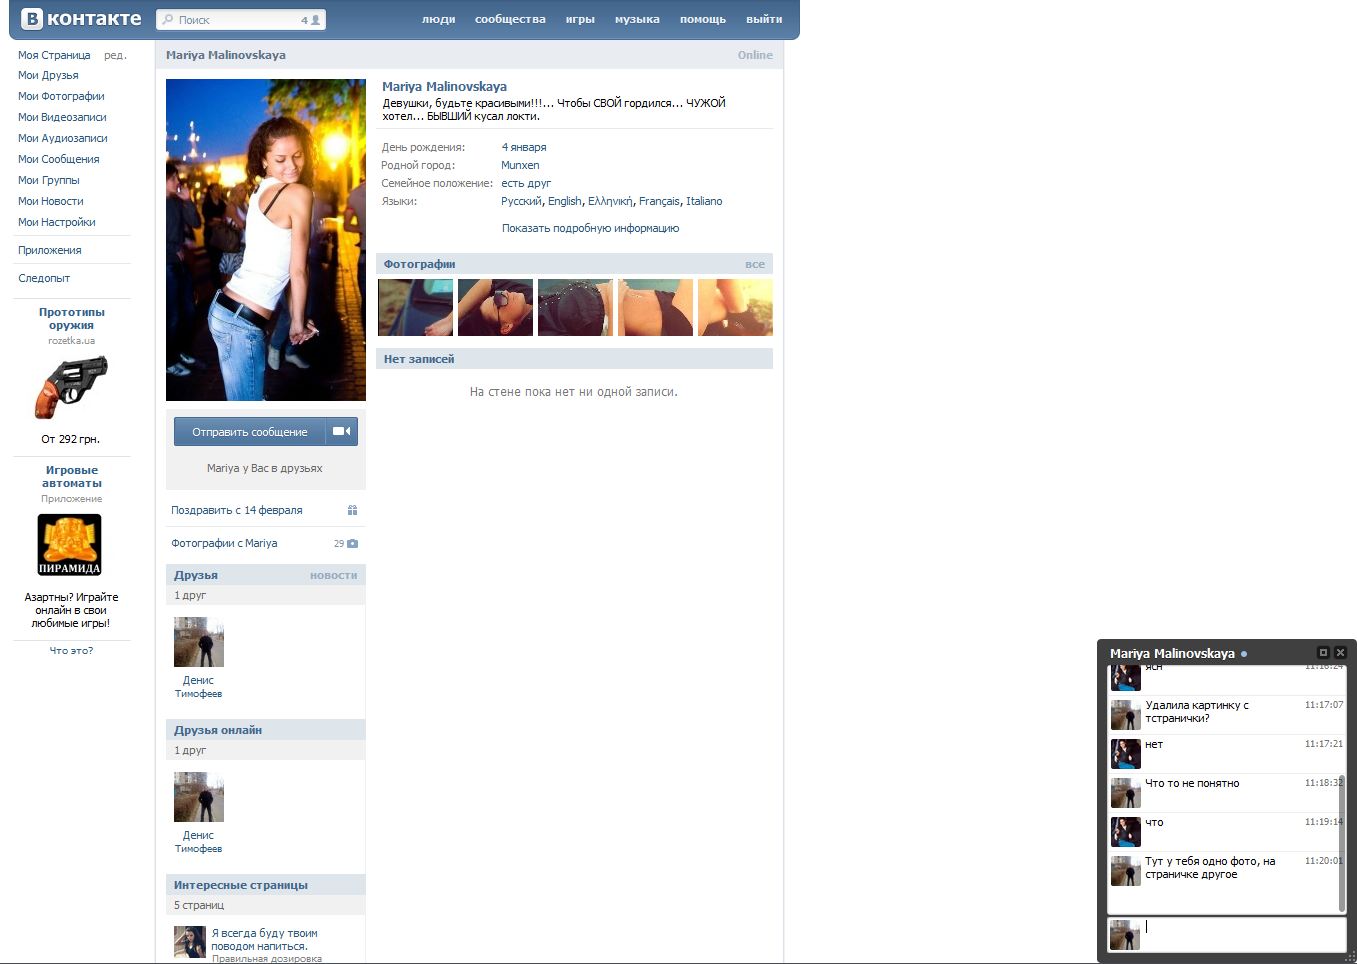Click Поздравить с 14 февраля link

(x=236, y=510)
